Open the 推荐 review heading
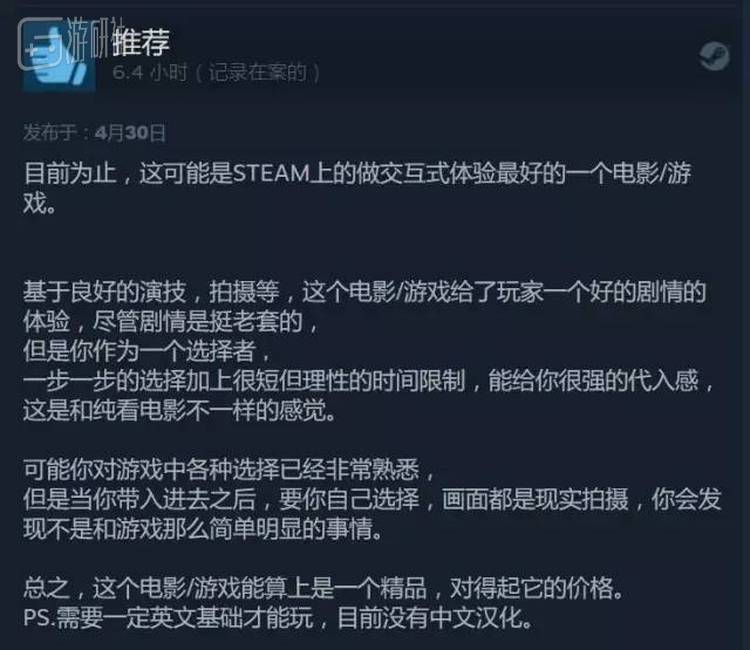This screenshot has height=650, width=750. (x=141, y=42)
